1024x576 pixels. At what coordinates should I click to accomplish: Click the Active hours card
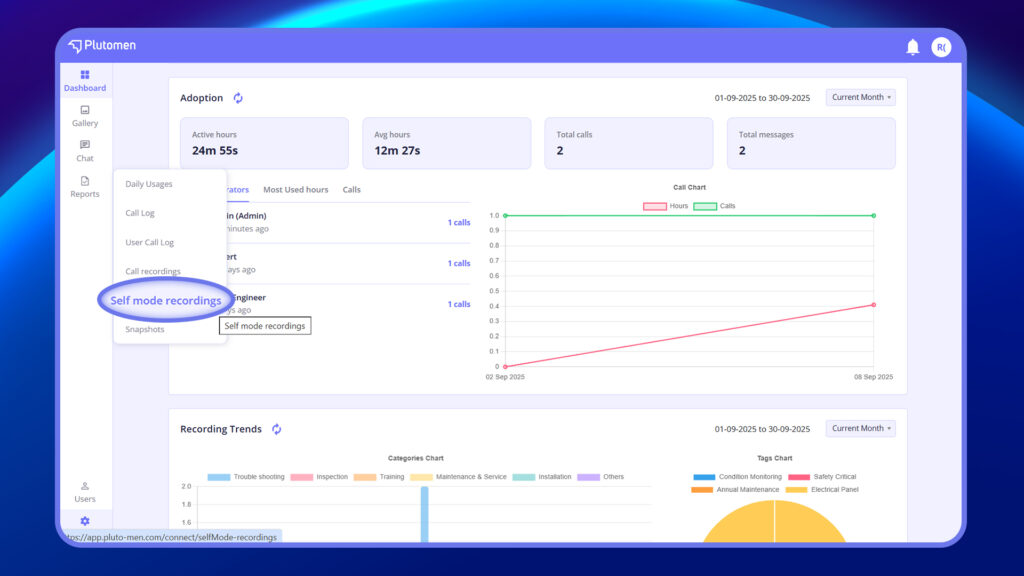click(264, 143)
